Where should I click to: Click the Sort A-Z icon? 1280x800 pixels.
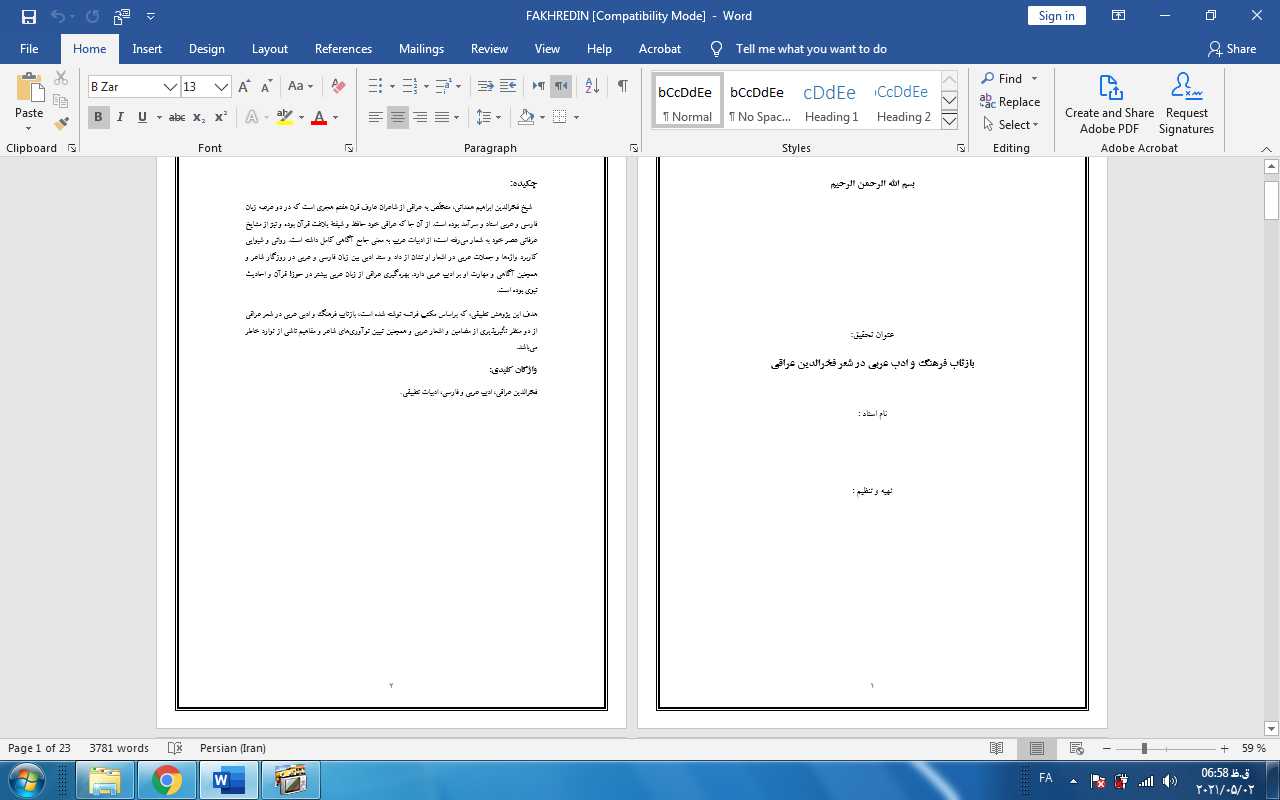tap(591, 87)
